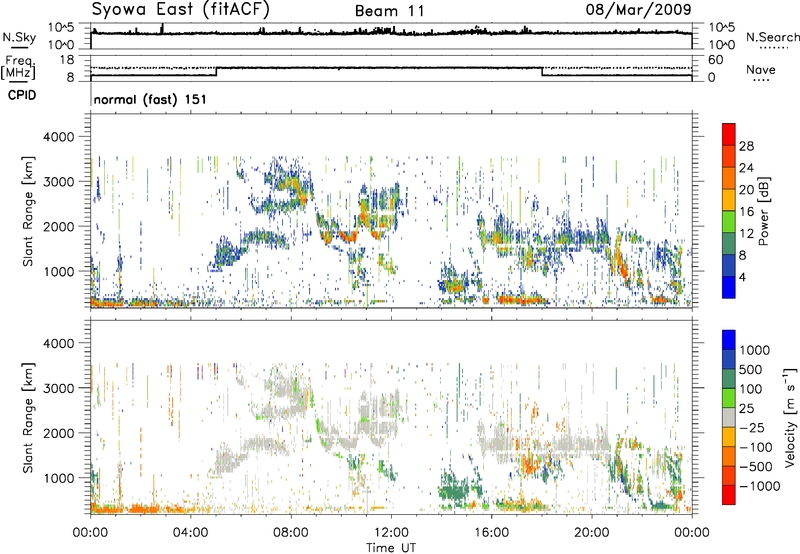
Task: Select the red bottom Velocity color bar segment
Action: click(x=729, y=495)
